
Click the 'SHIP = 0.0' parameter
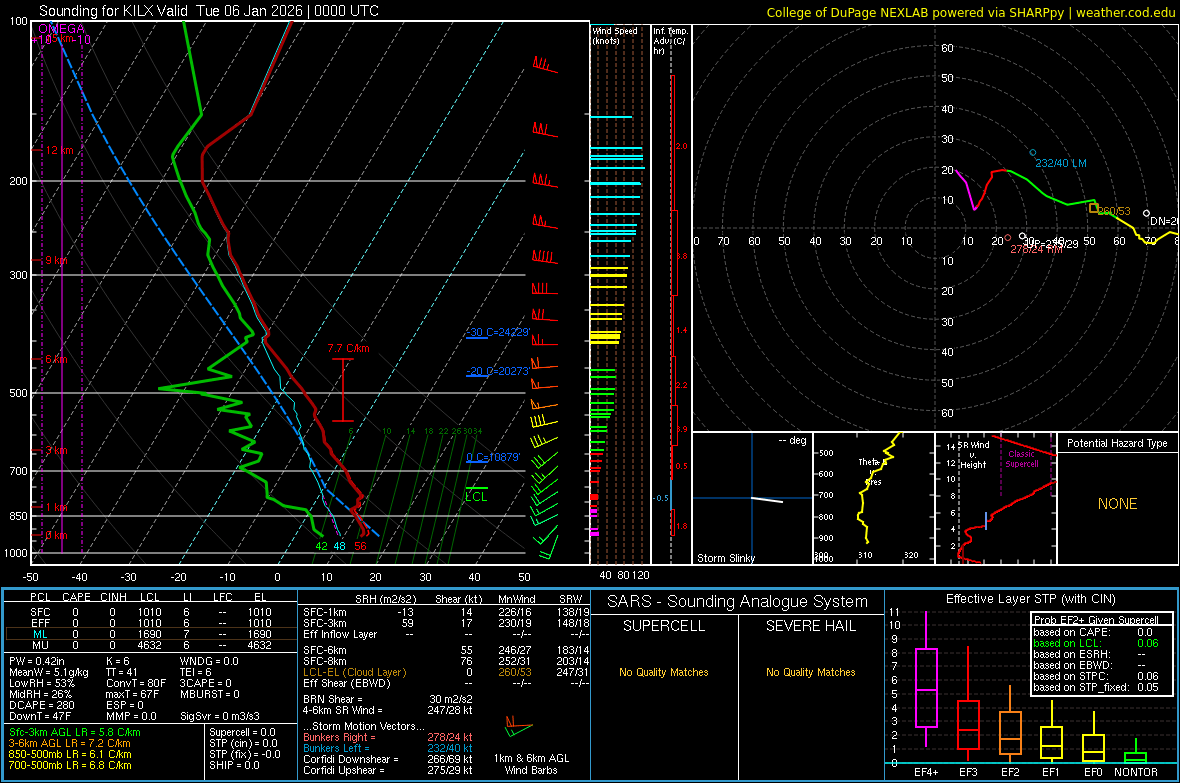tap(234, 765)
